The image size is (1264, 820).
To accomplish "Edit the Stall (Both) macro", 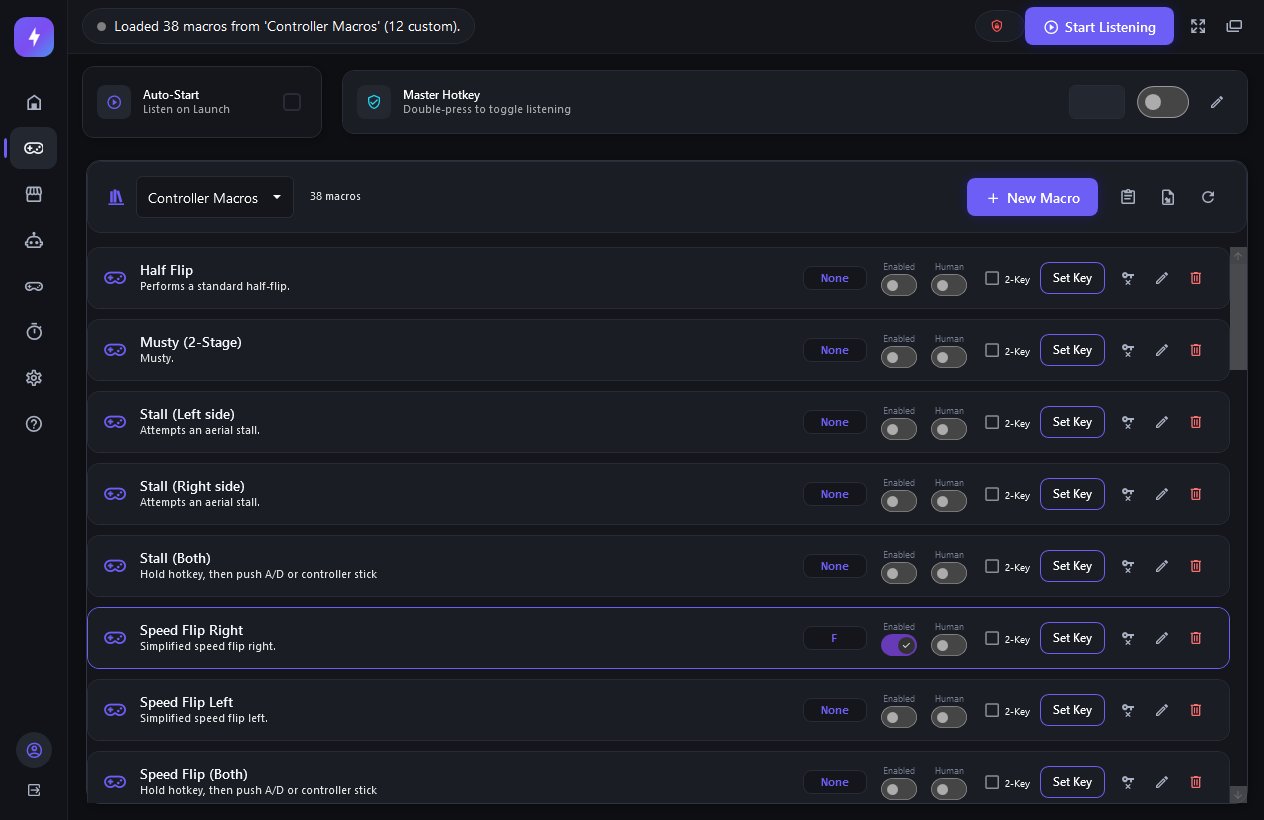I will pyautogui.click(x=1162, y=566).
